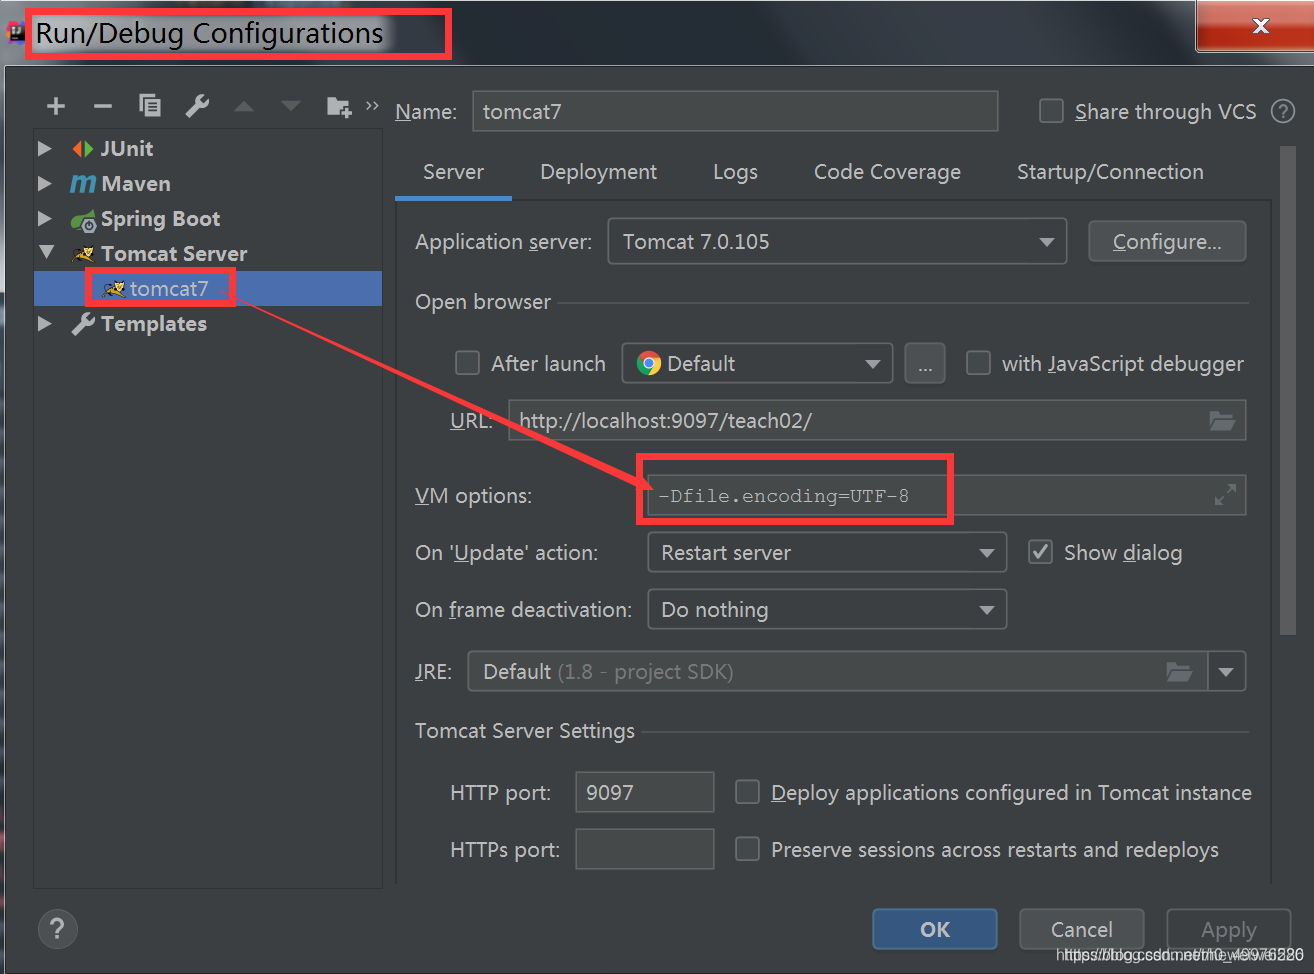
Task: Move configuration down arrow
Action: point(291,106)
